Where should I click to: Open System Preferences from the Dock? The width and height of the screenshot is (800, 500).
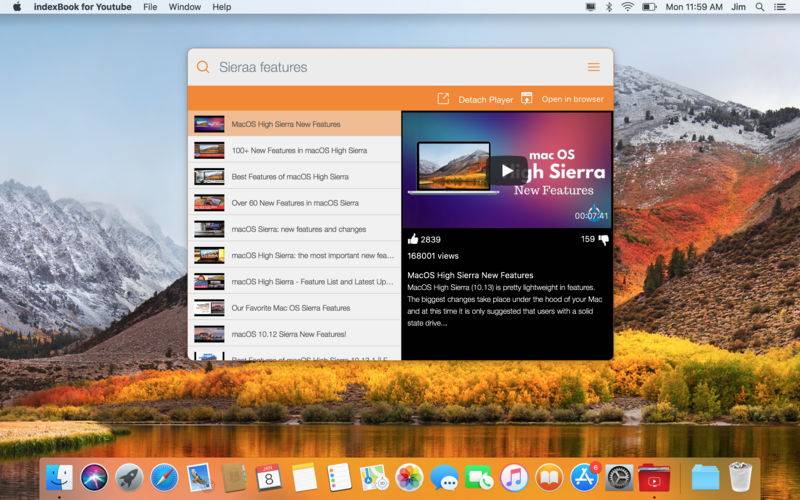619,478
